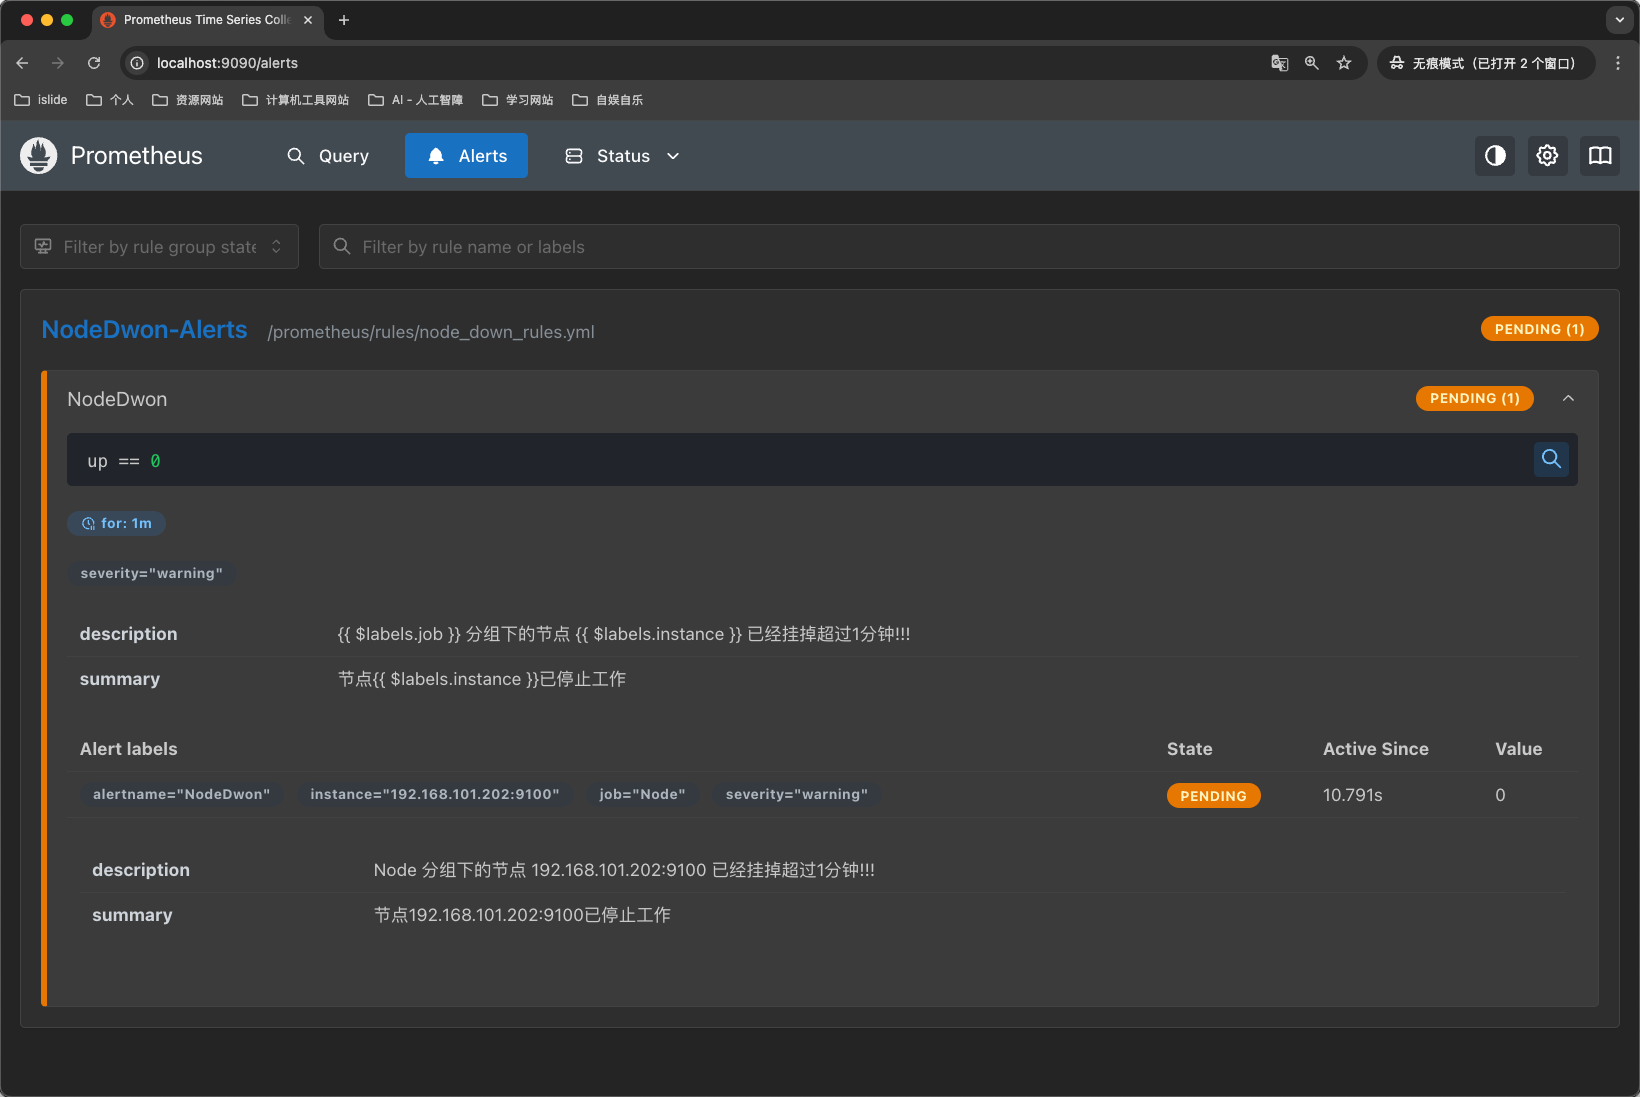
Task: Click the PENDING (1) badge
Action: [1538, 328]
